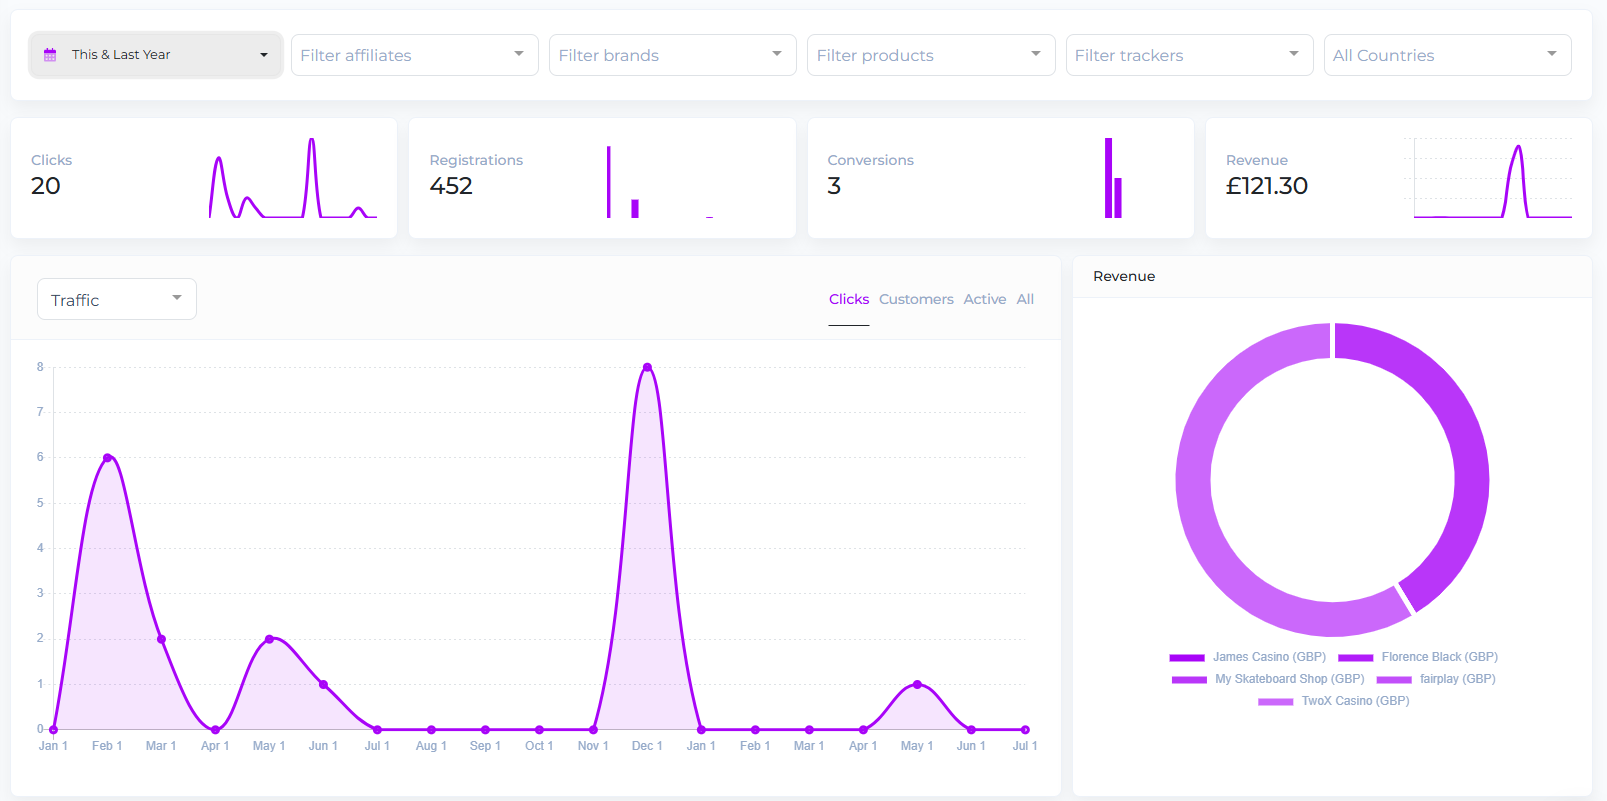The height and width of the screenshot is (801, 1607).
Task: Click the Registrations card label
Action: pos(476,160)
